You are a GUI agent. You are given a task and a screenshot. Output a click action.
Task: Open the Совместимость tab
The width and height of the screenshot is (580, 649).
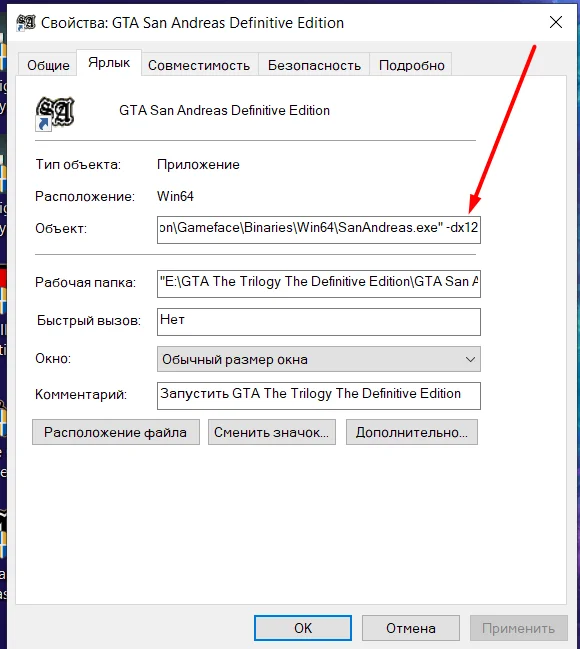[x=199, y=65]
